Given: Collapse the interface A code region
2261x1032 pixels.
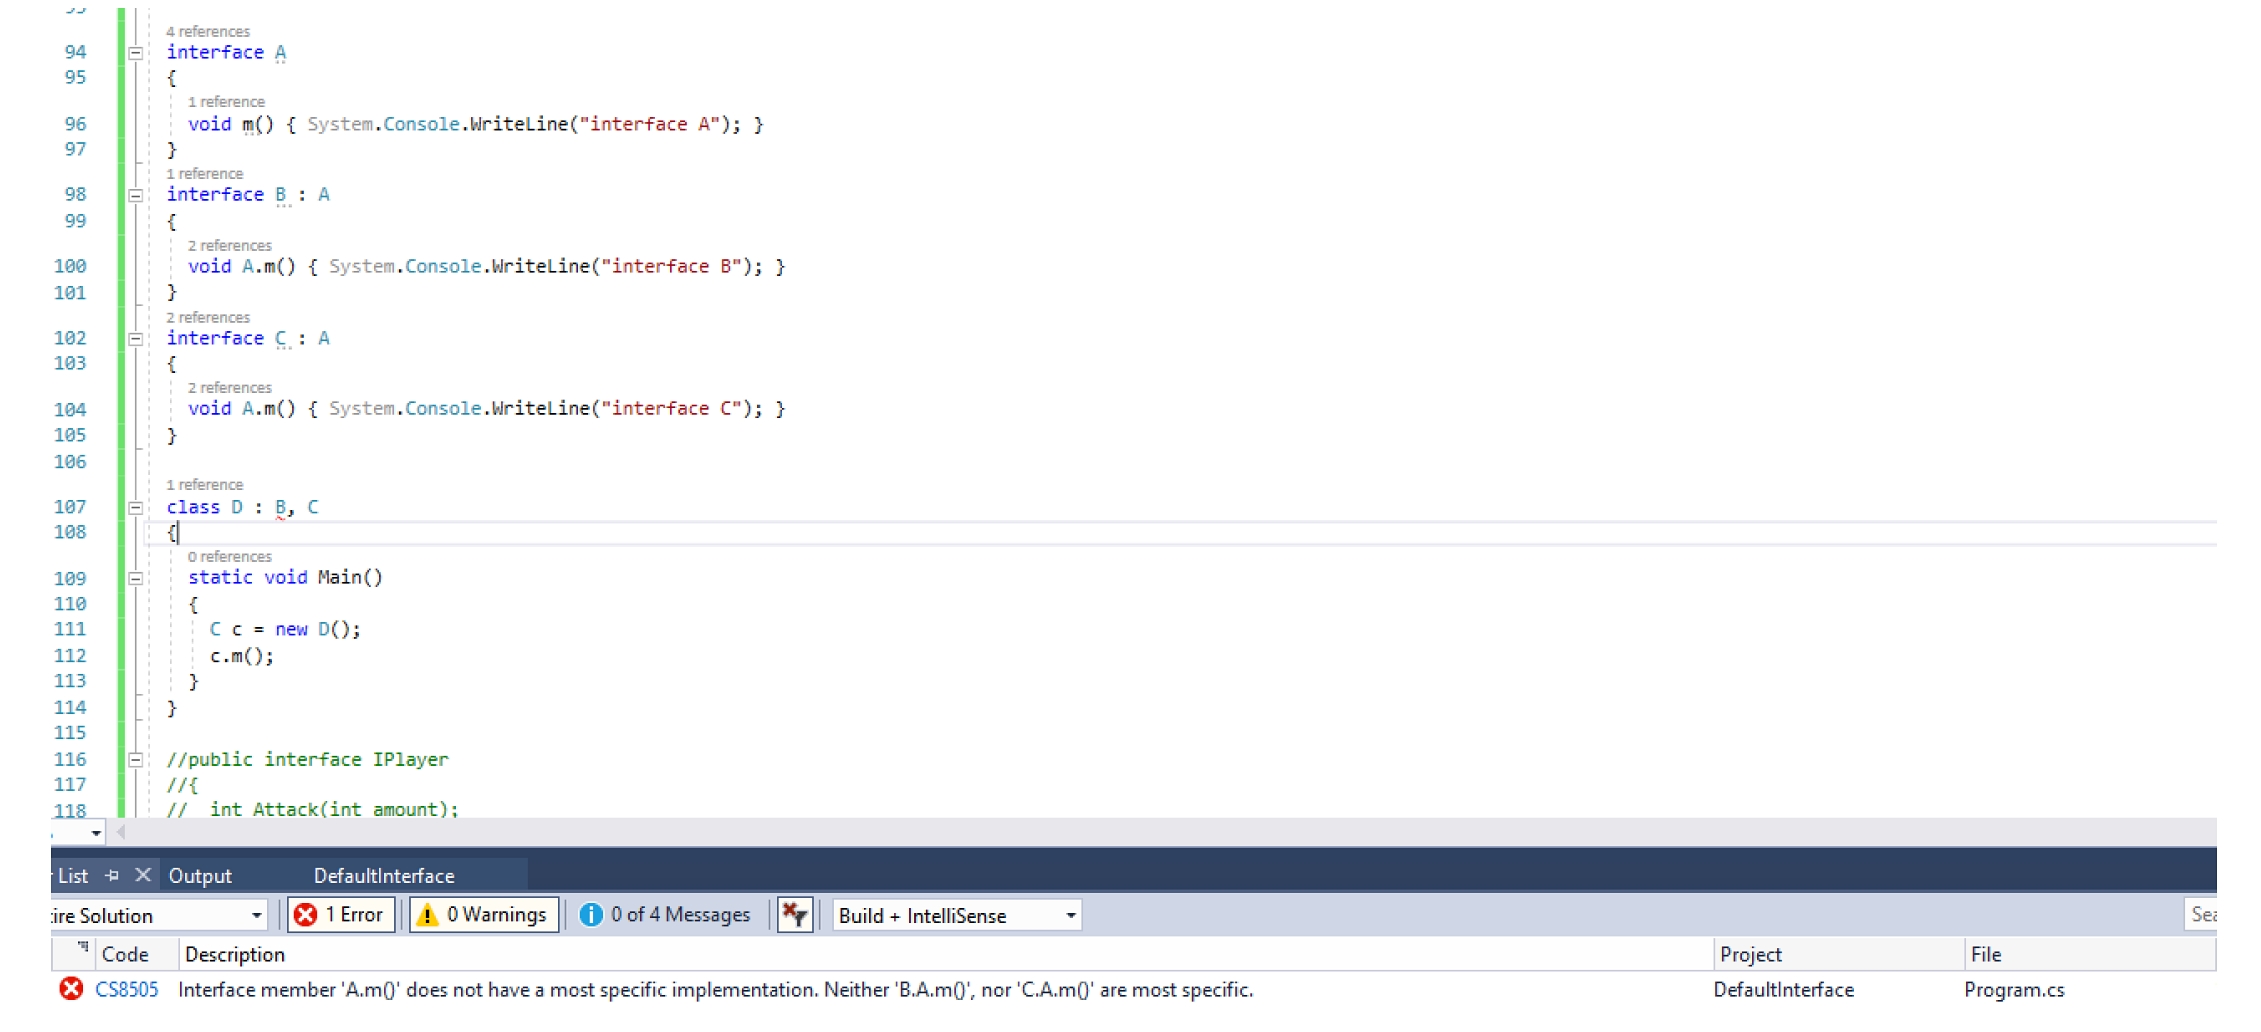Looking at the screenshot, I should coord(136,52).
